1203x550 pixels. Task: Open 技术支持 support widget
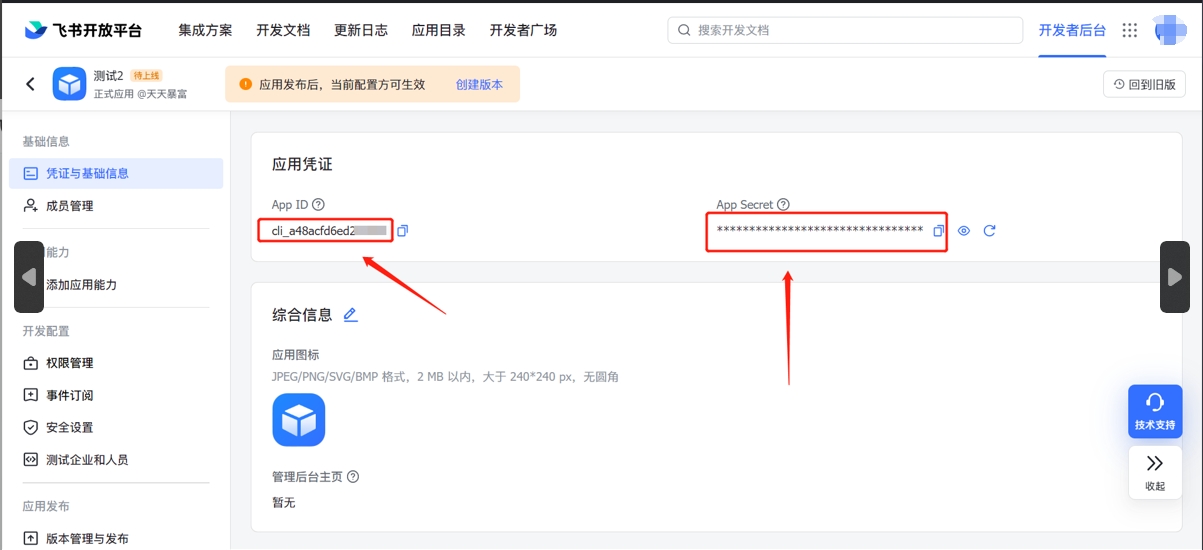(x=1155, y=411)
